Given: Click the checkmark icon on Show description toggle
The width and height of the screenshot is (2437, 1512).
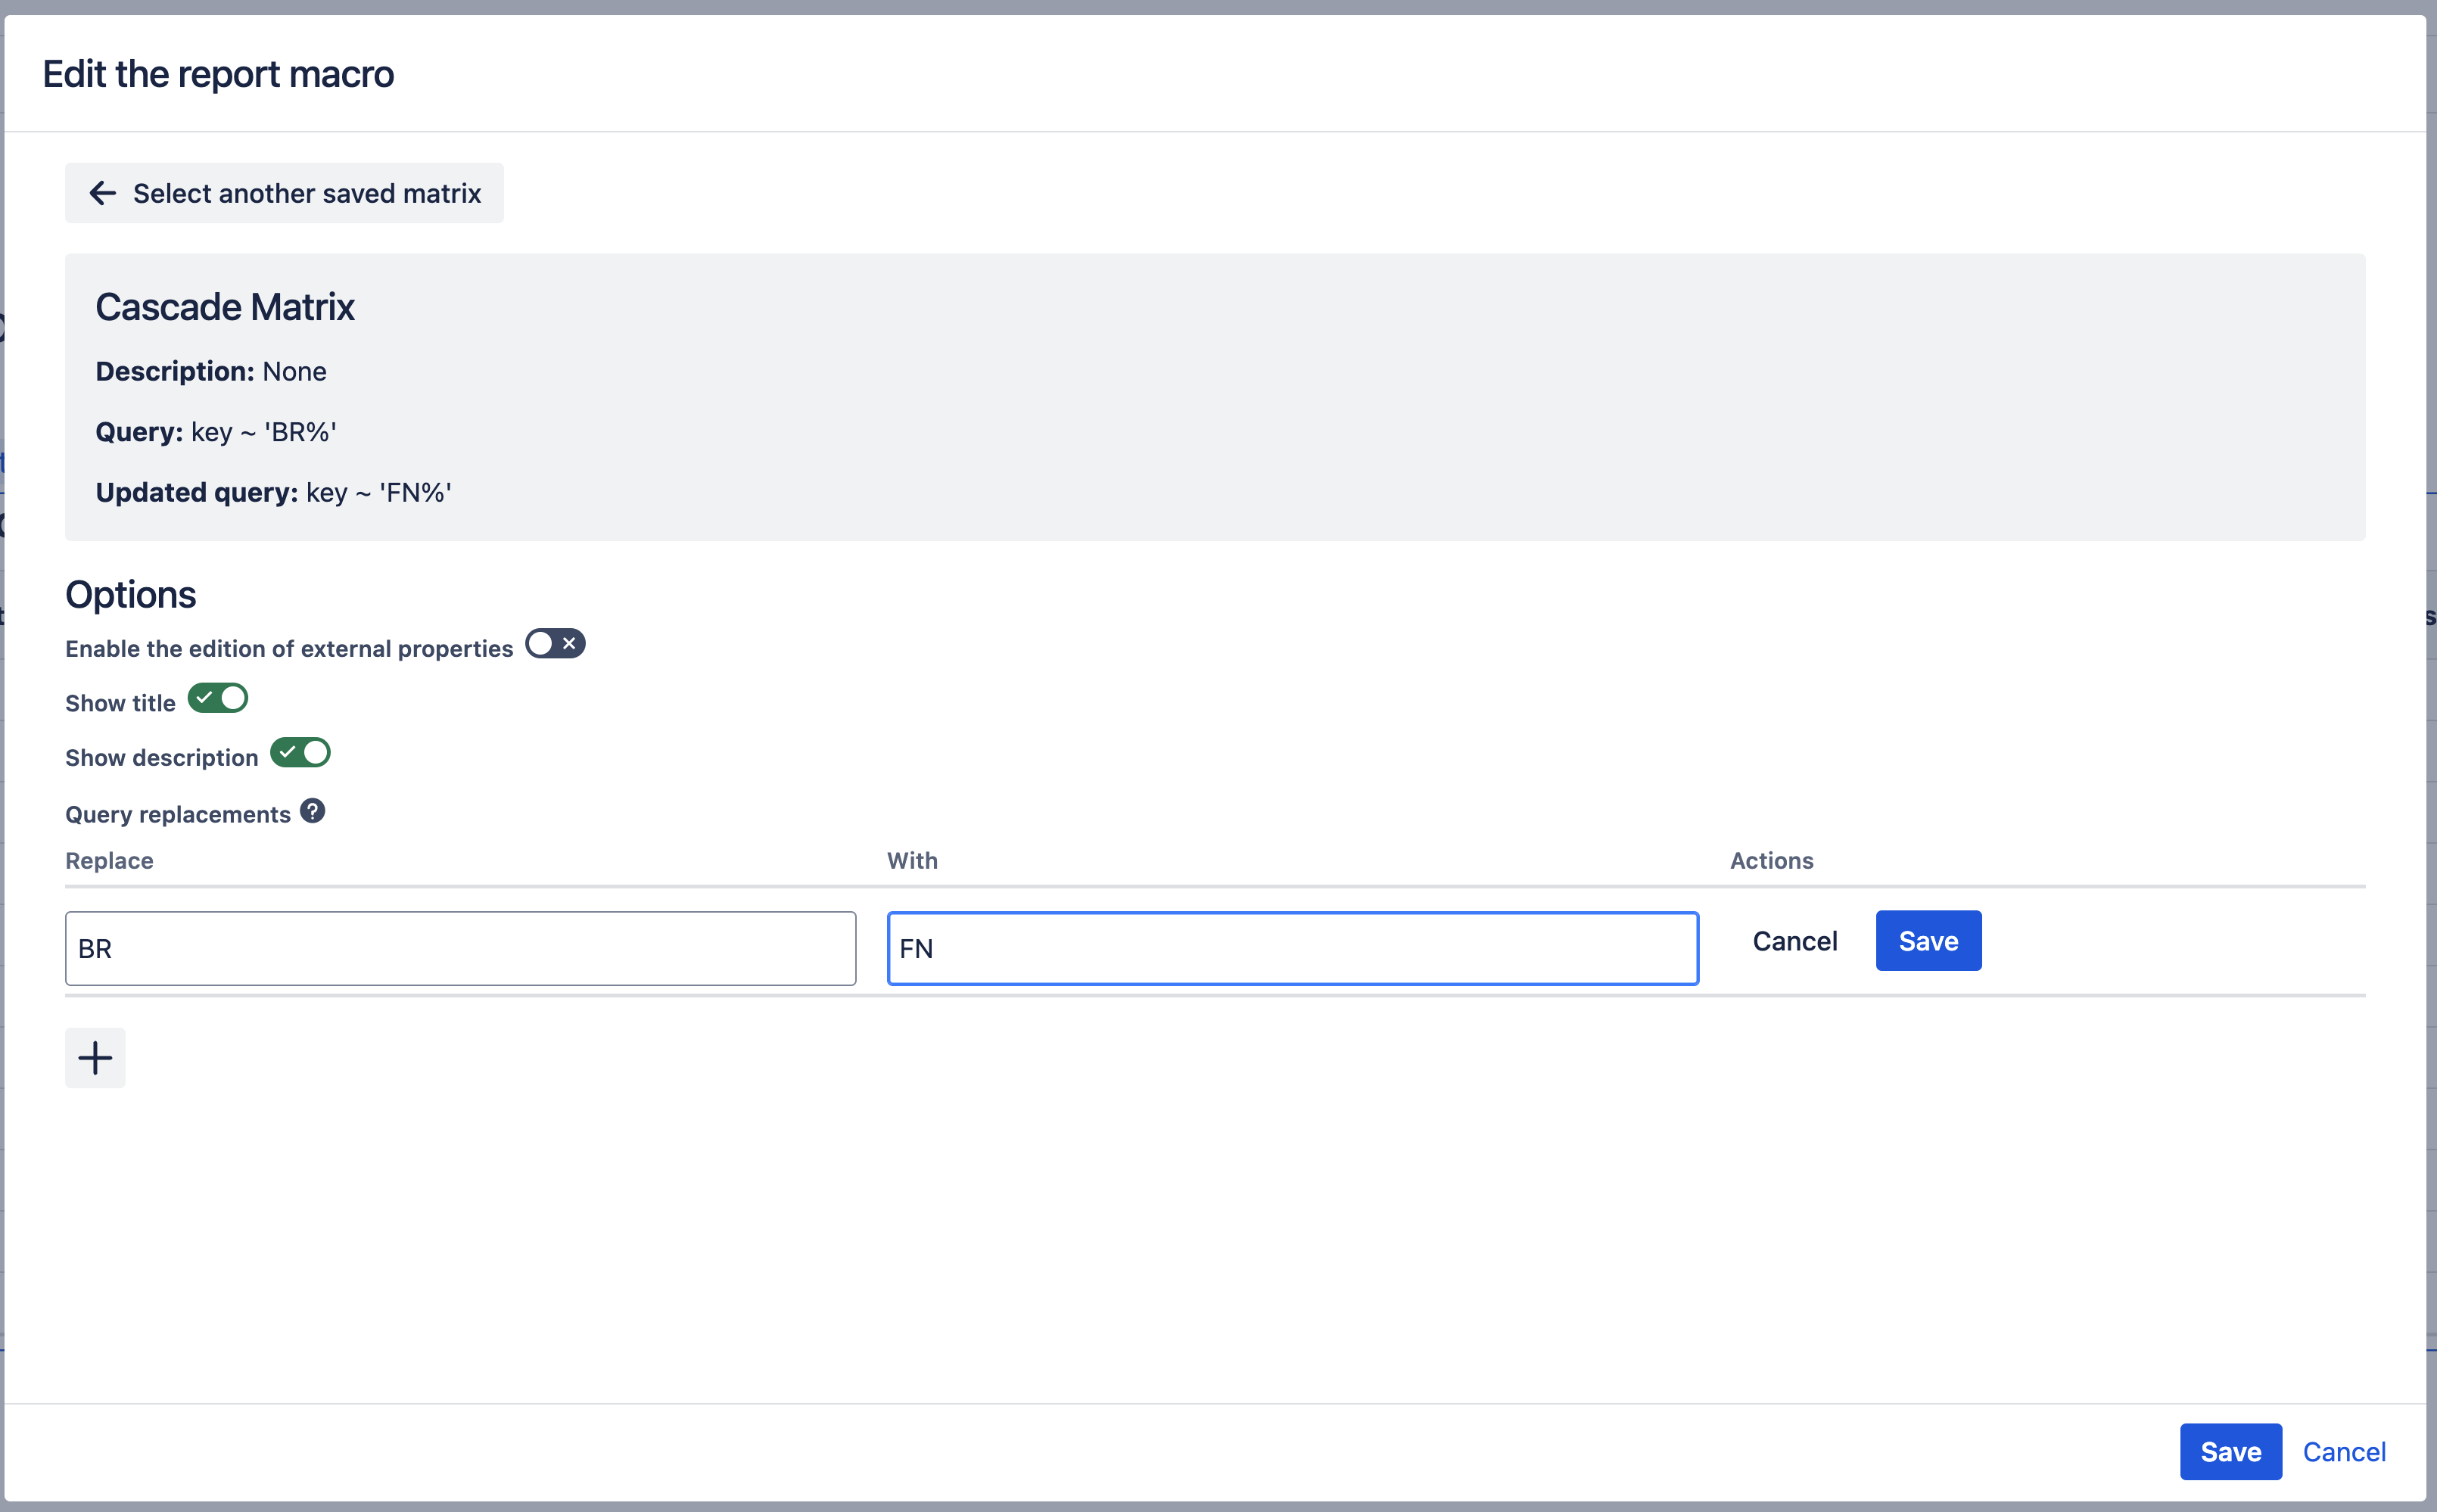Looking at the screenshot, I should click(284, 752).
